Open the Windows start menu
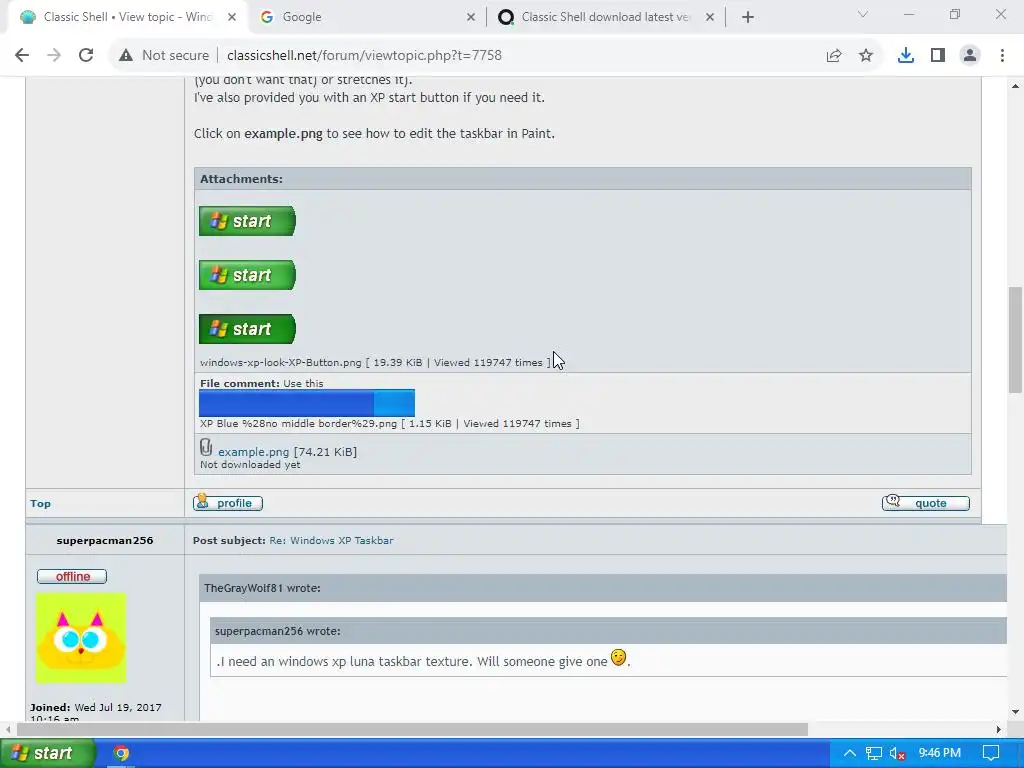Screen dimensions: 1024x768 pyautogui.click(x=47, y=754)
